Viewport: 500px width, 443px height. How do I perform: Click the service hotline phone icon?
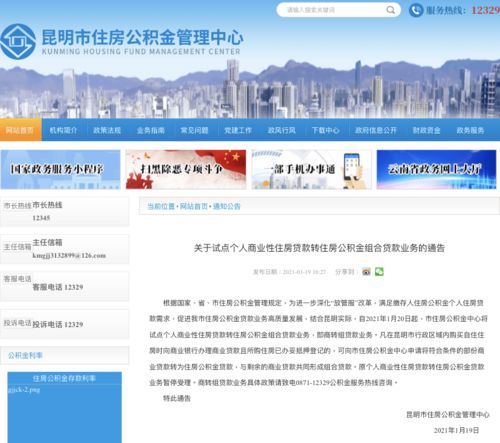pyautogui.click(x=416, y=10)
